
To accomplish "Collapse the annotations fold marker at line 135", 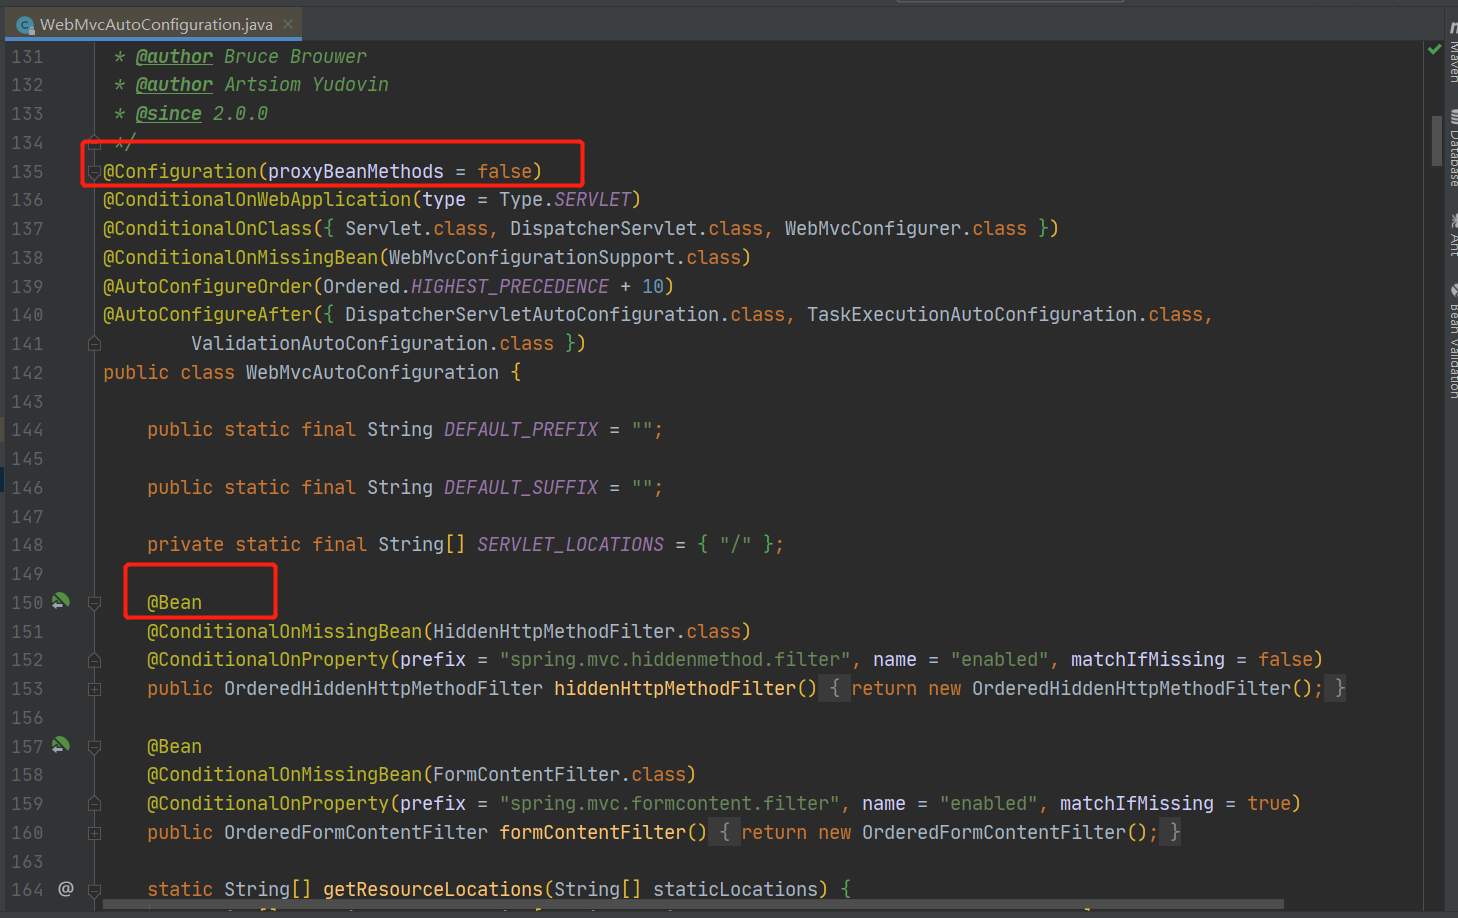I will 94,171.
